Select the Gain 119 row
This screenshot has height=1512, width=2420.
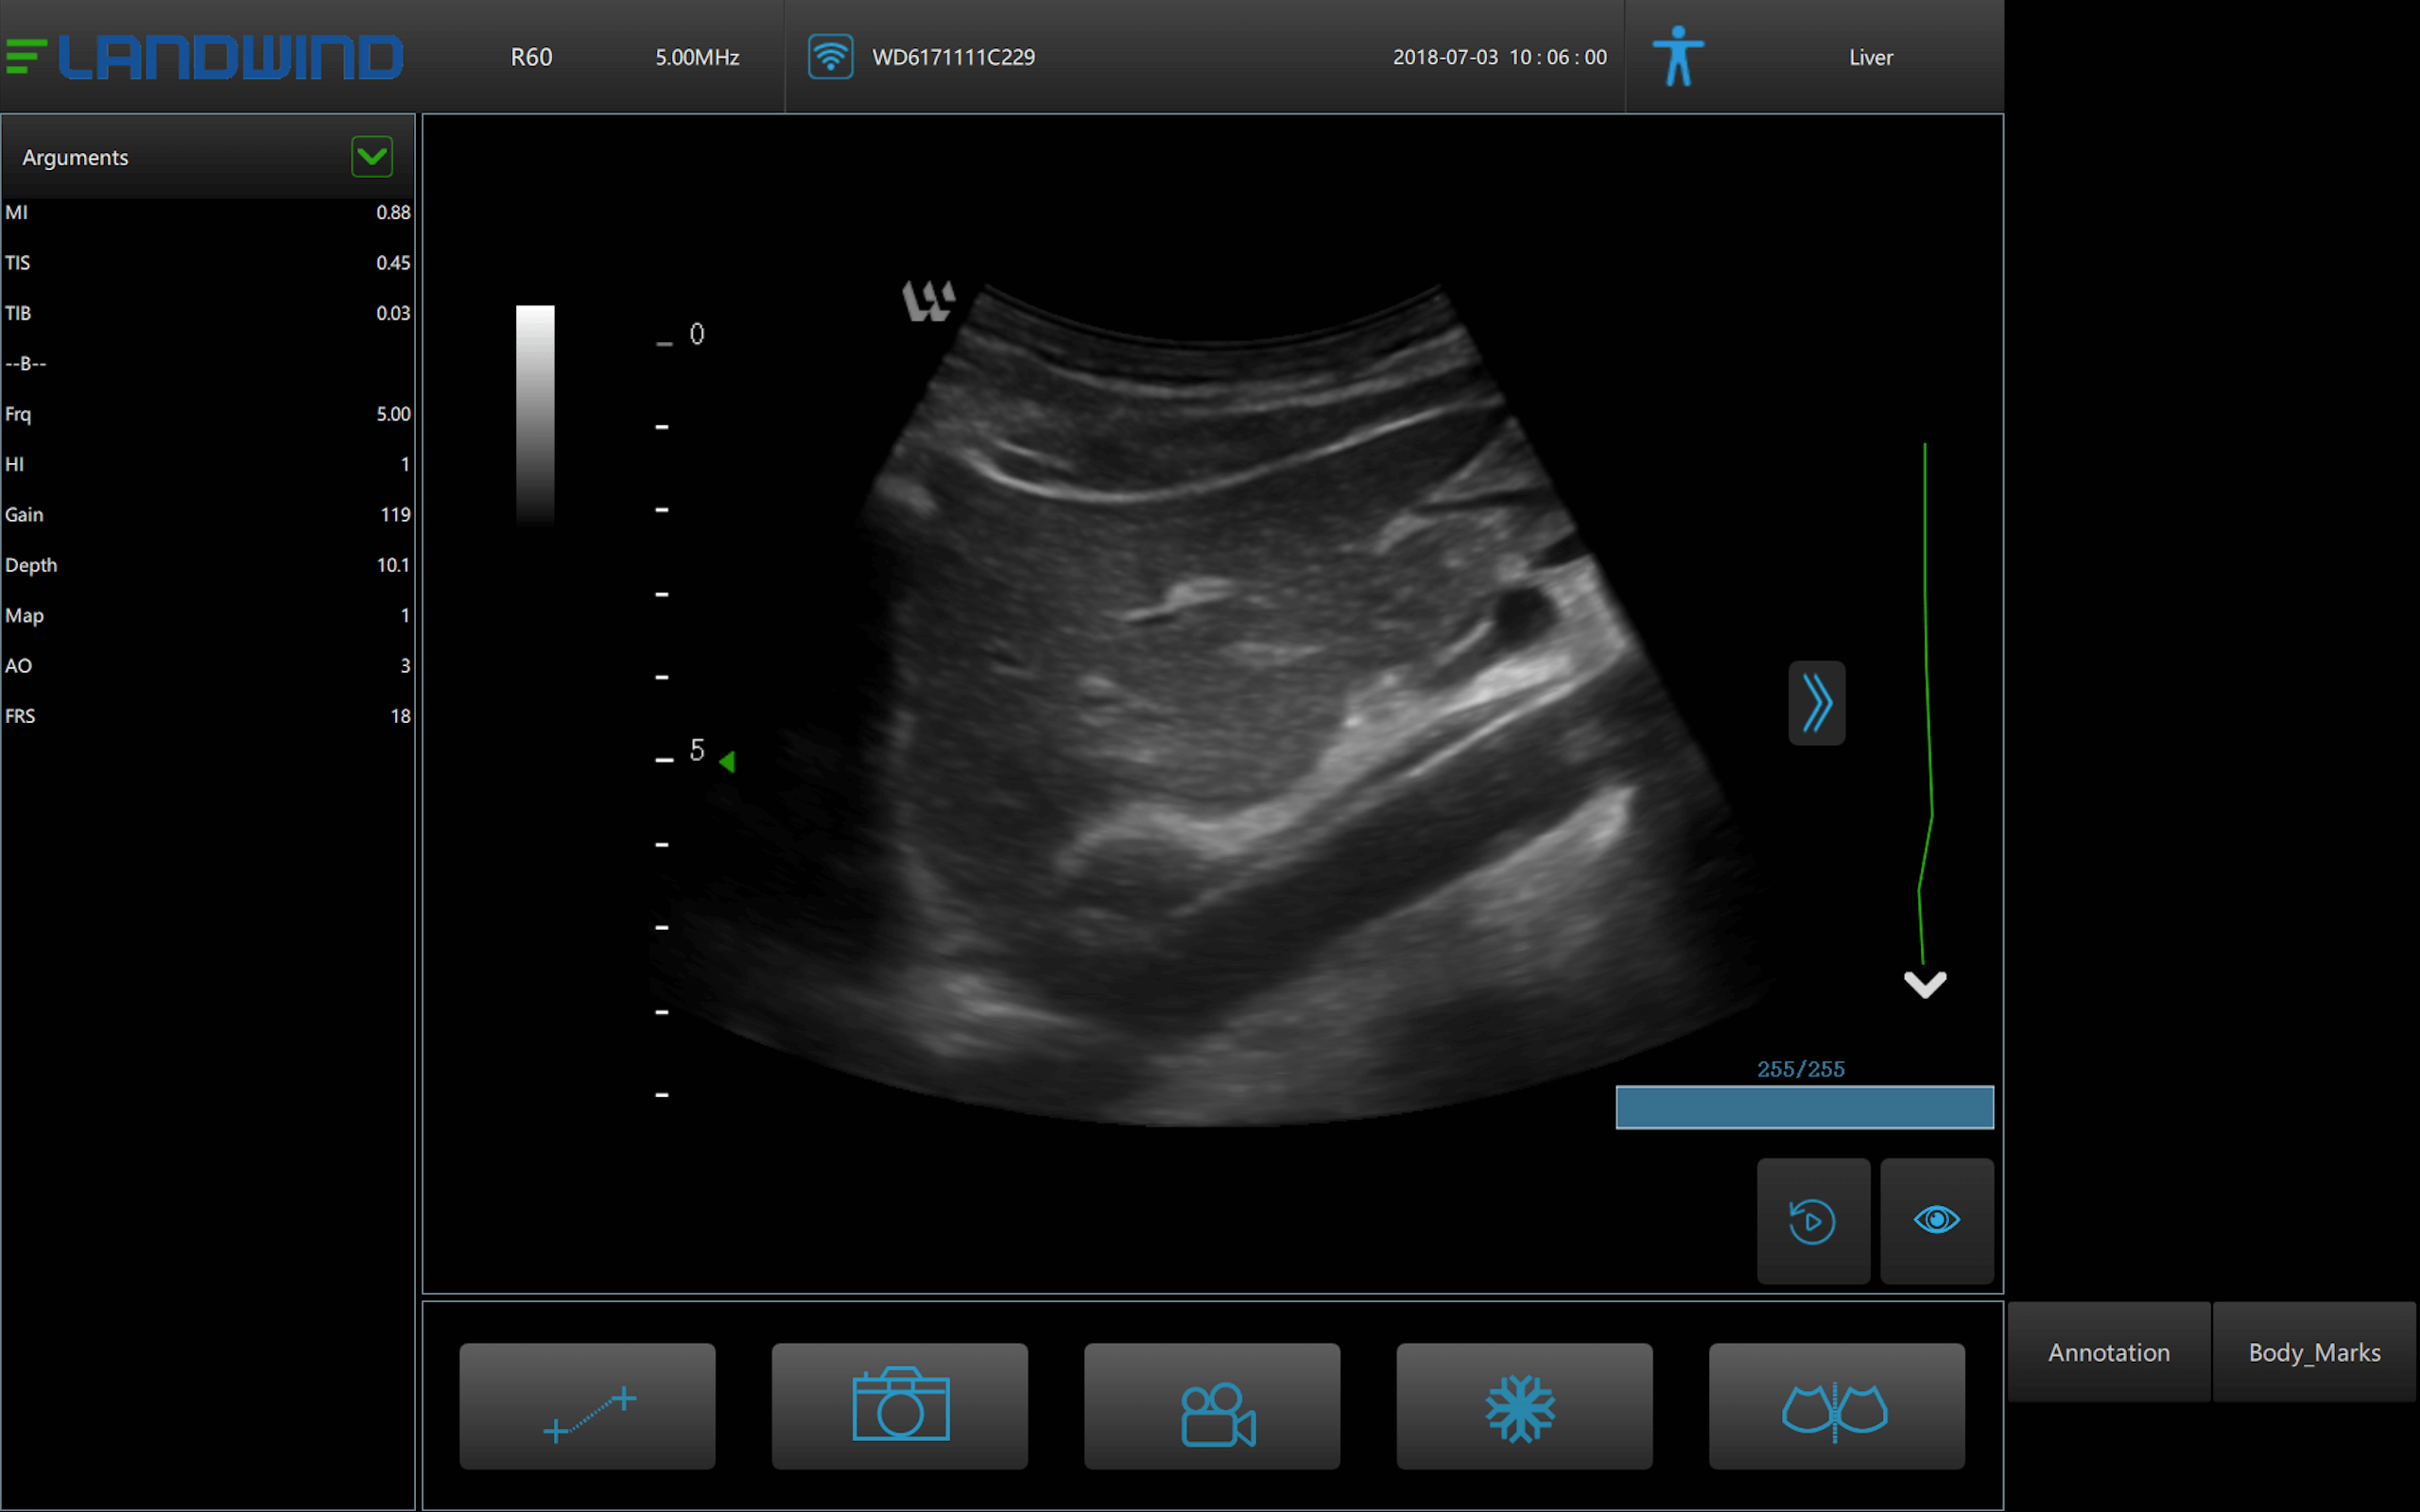(x=208, y=514)
